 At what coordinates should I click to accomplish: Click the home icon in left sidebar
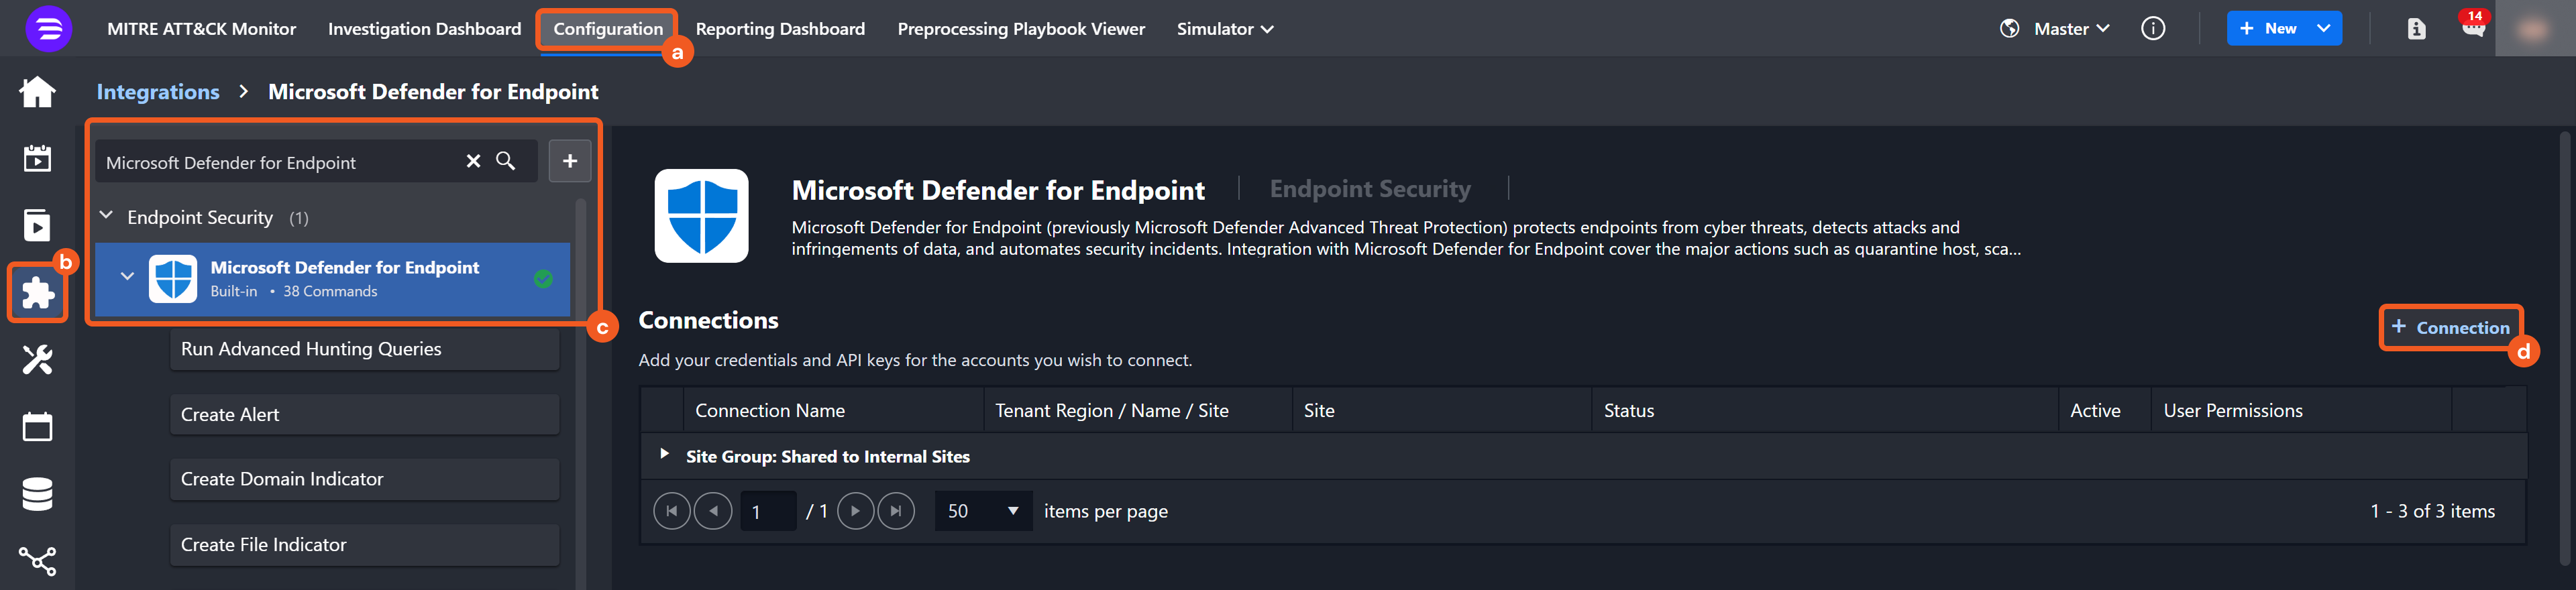click(x=37, y=92)
